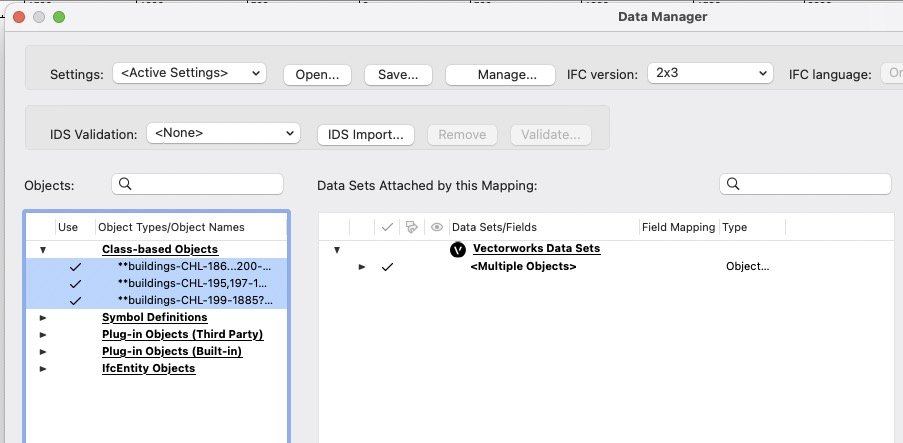
Task: Toggle Use checkmark for buildings-CHL-195,197 object
Action: pos(75,284)
